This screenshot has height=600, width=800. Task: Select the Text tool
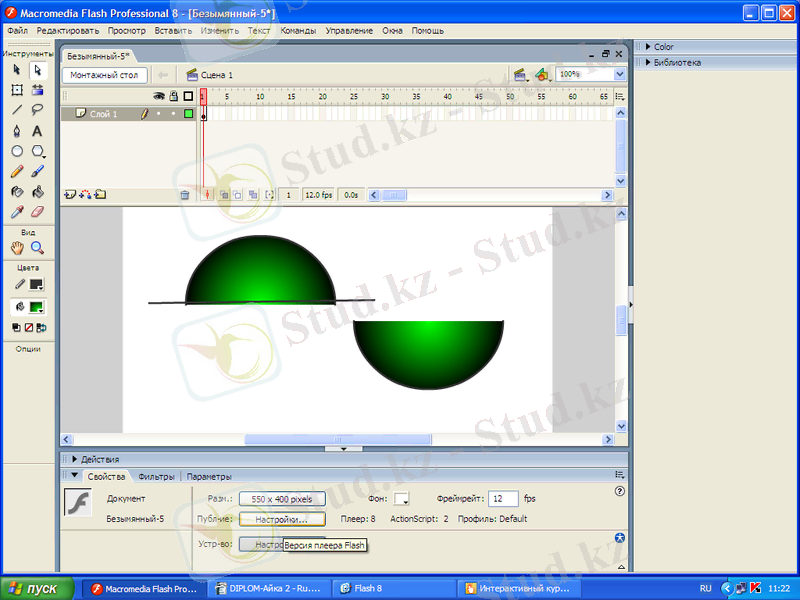click(38, 131)
